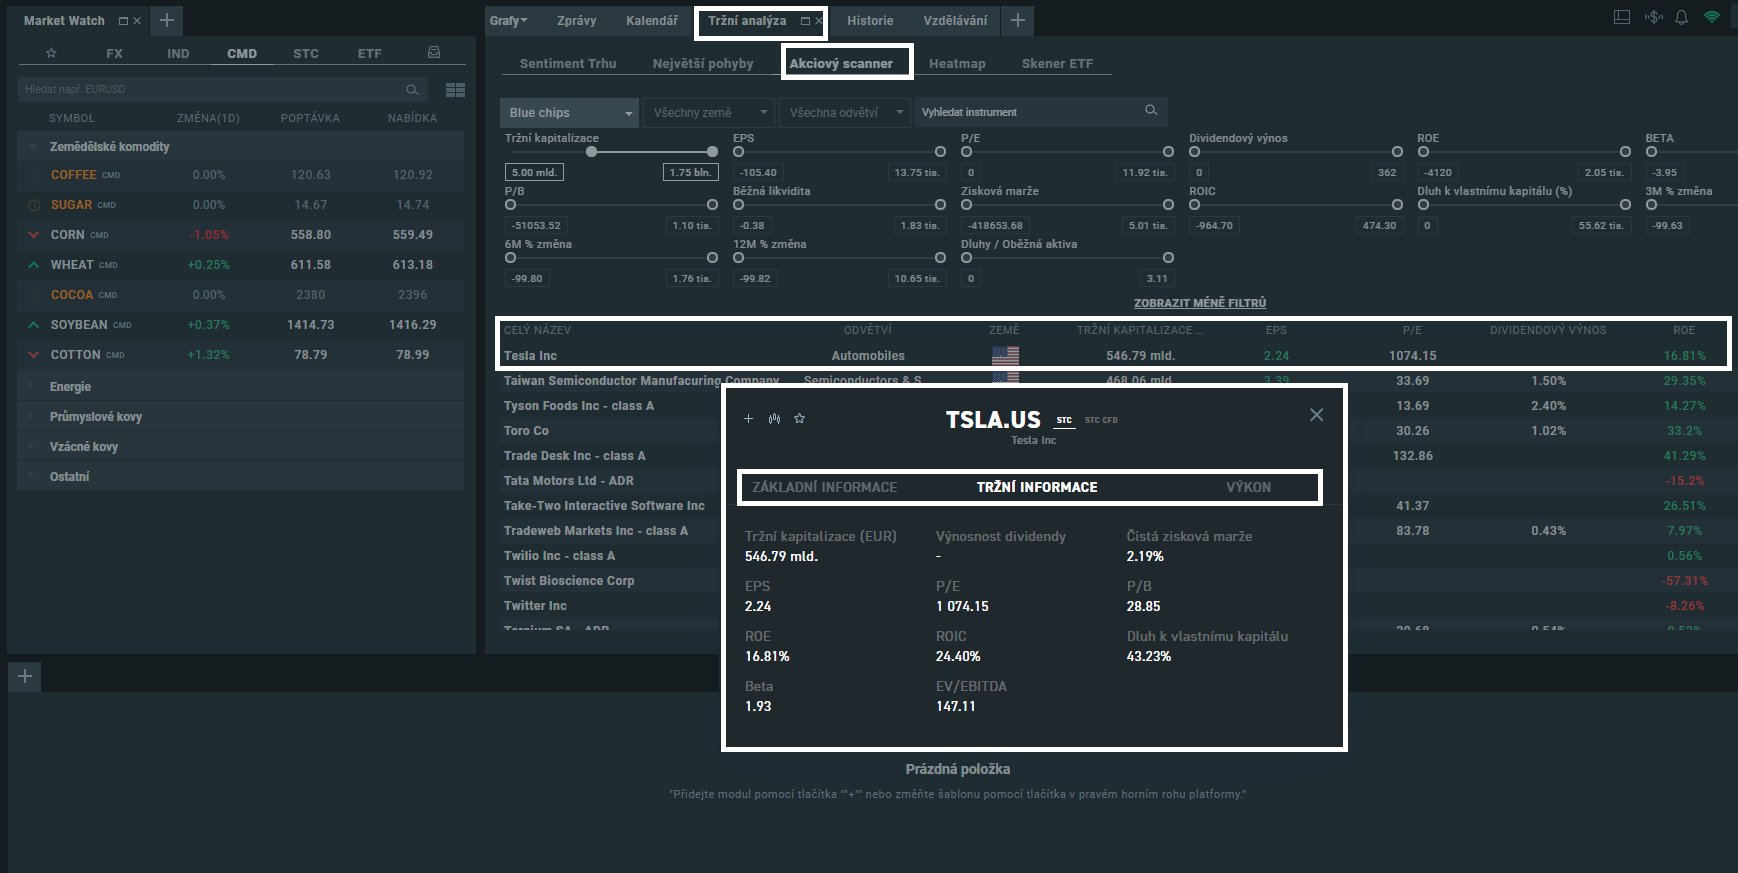
Task: Focus the Hledat např. EURUSD search field
Action: [x=222, y=89]
